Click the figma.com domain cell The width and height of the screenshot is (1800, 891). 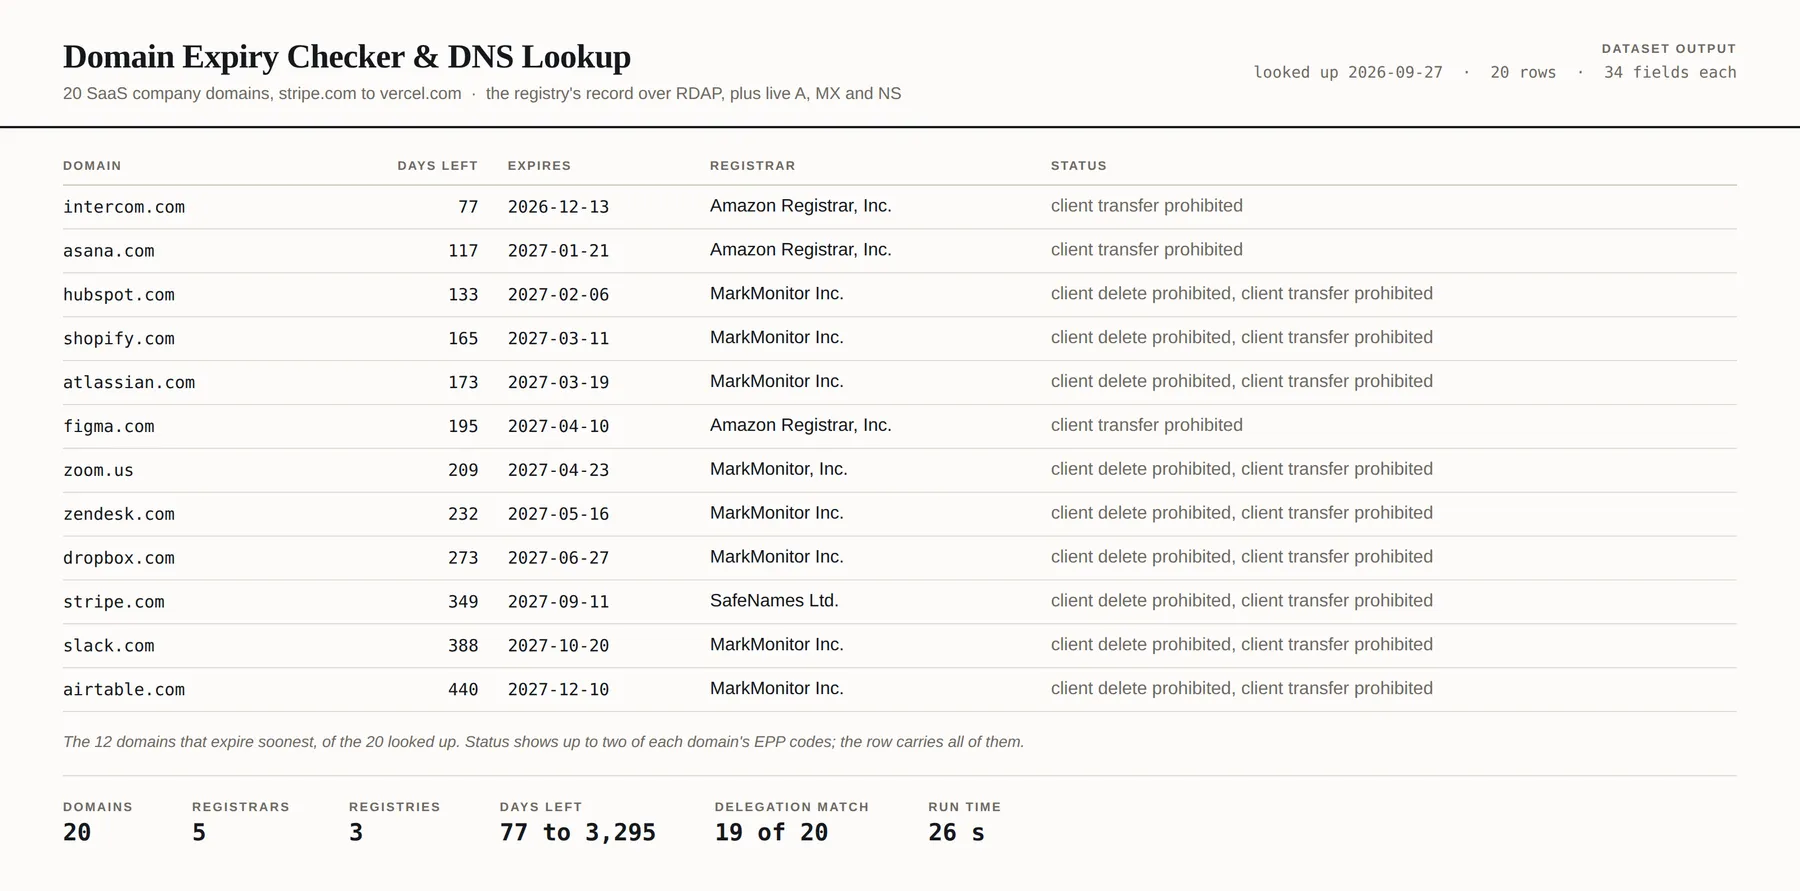tap(109, 427)
